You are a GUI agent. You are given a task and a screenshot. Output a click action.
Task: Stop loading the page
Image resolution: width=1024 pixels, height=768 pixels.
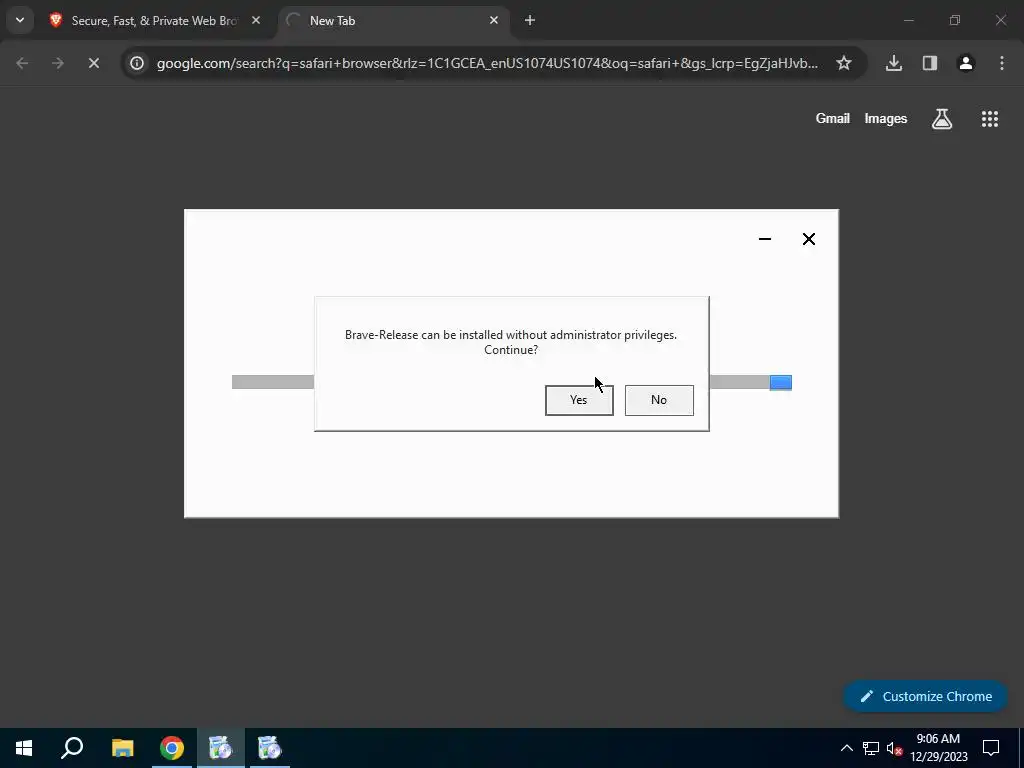pyautogui.click(x=93, y=63)
